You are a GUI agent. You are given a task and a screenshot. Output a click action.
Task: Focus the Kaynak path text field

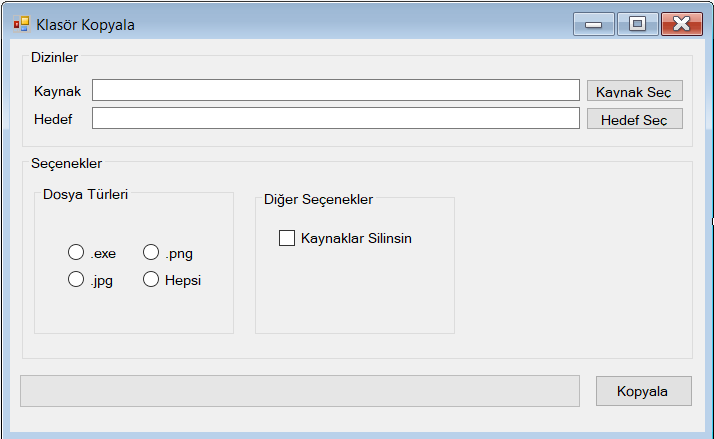tap(335, 91)
